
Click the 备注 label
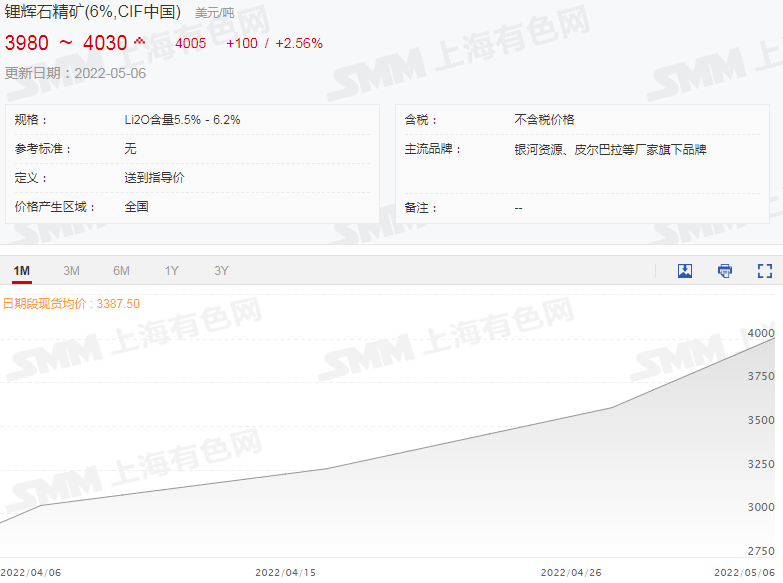pos(420,208)
